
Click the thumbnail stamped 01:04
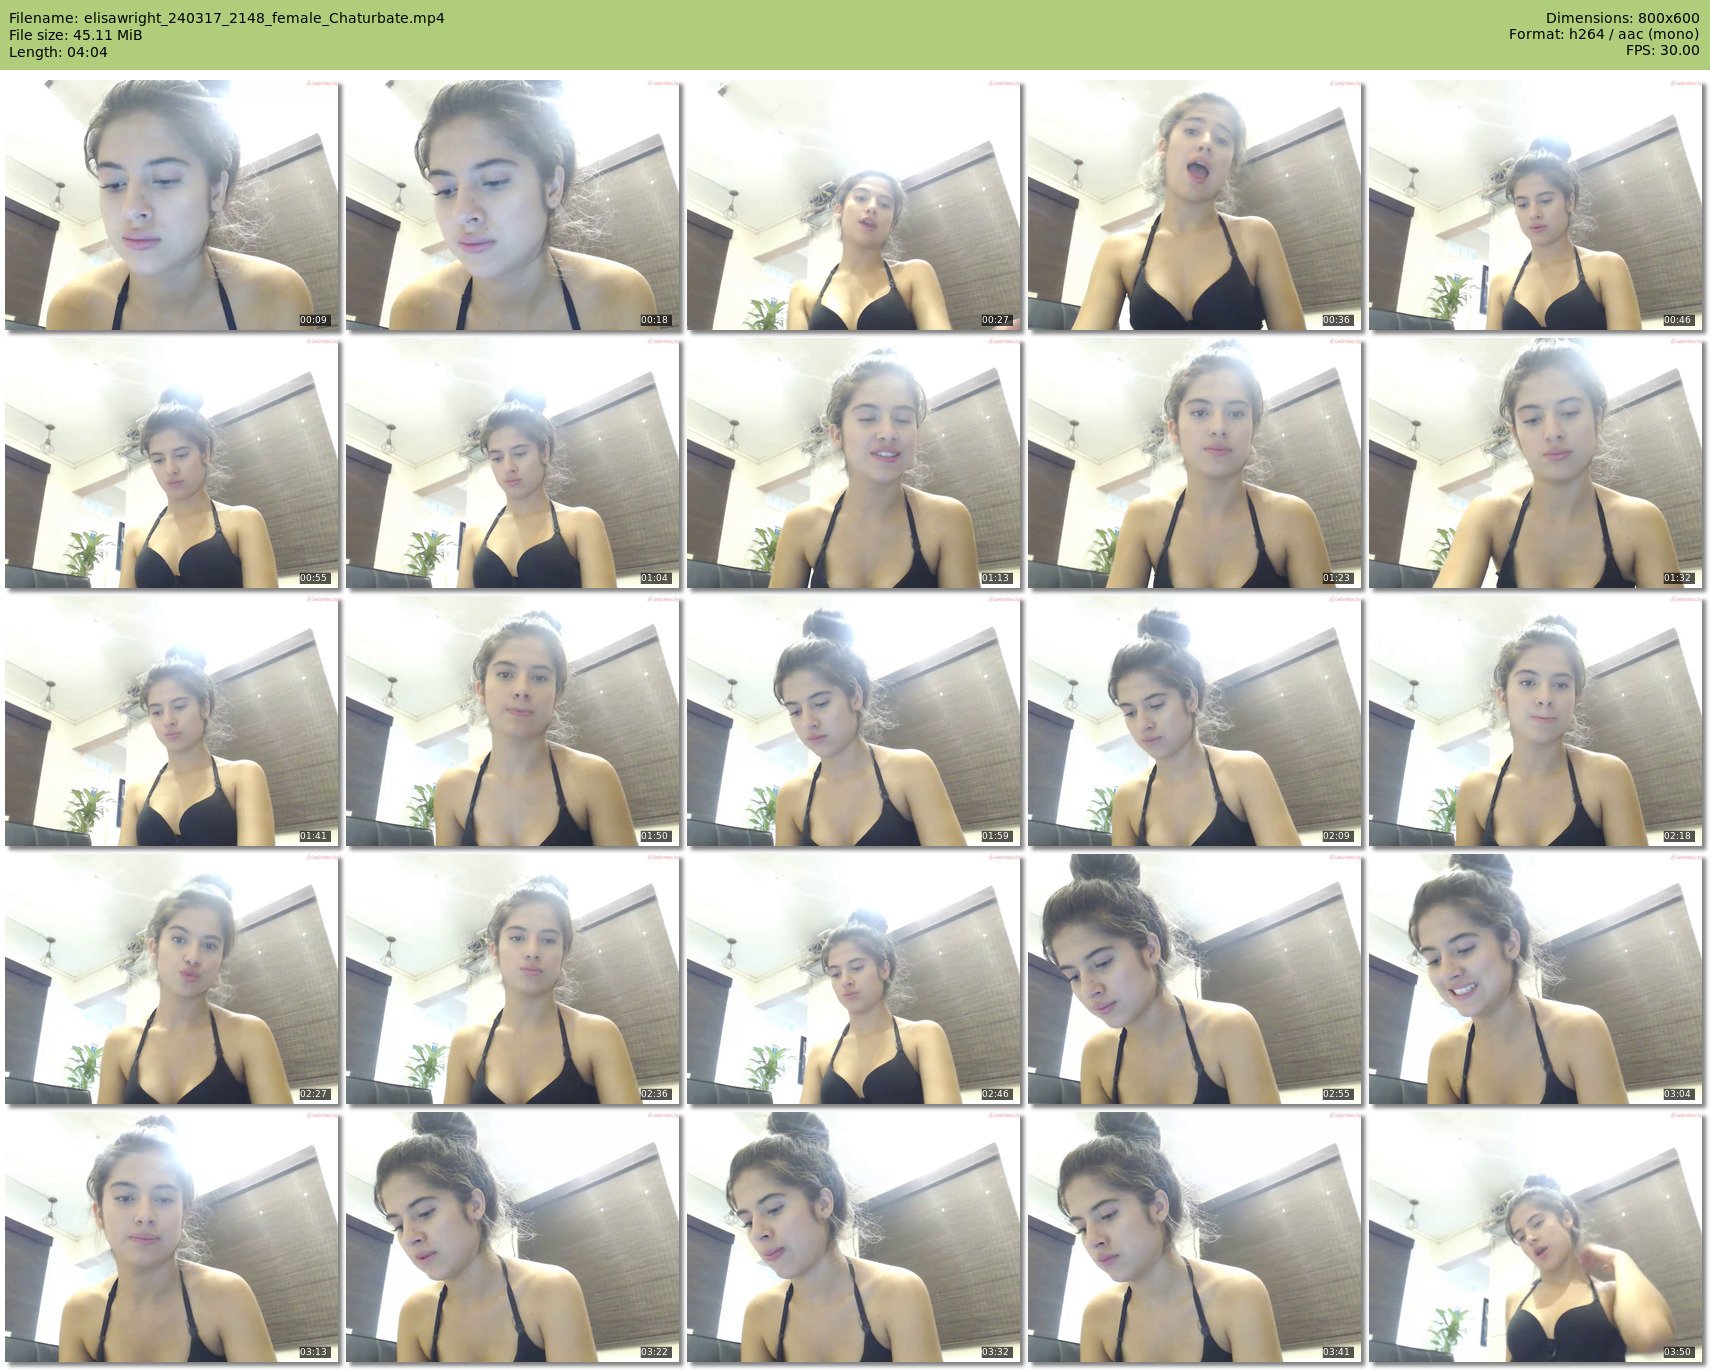[513, 463]
